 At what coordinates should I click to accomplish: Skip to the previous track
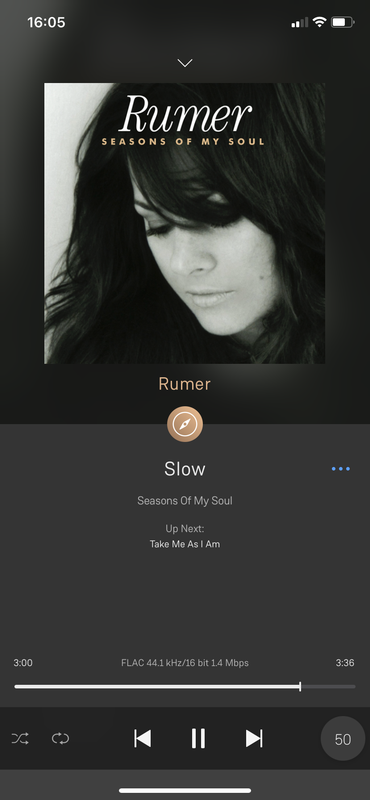(142, 738)
